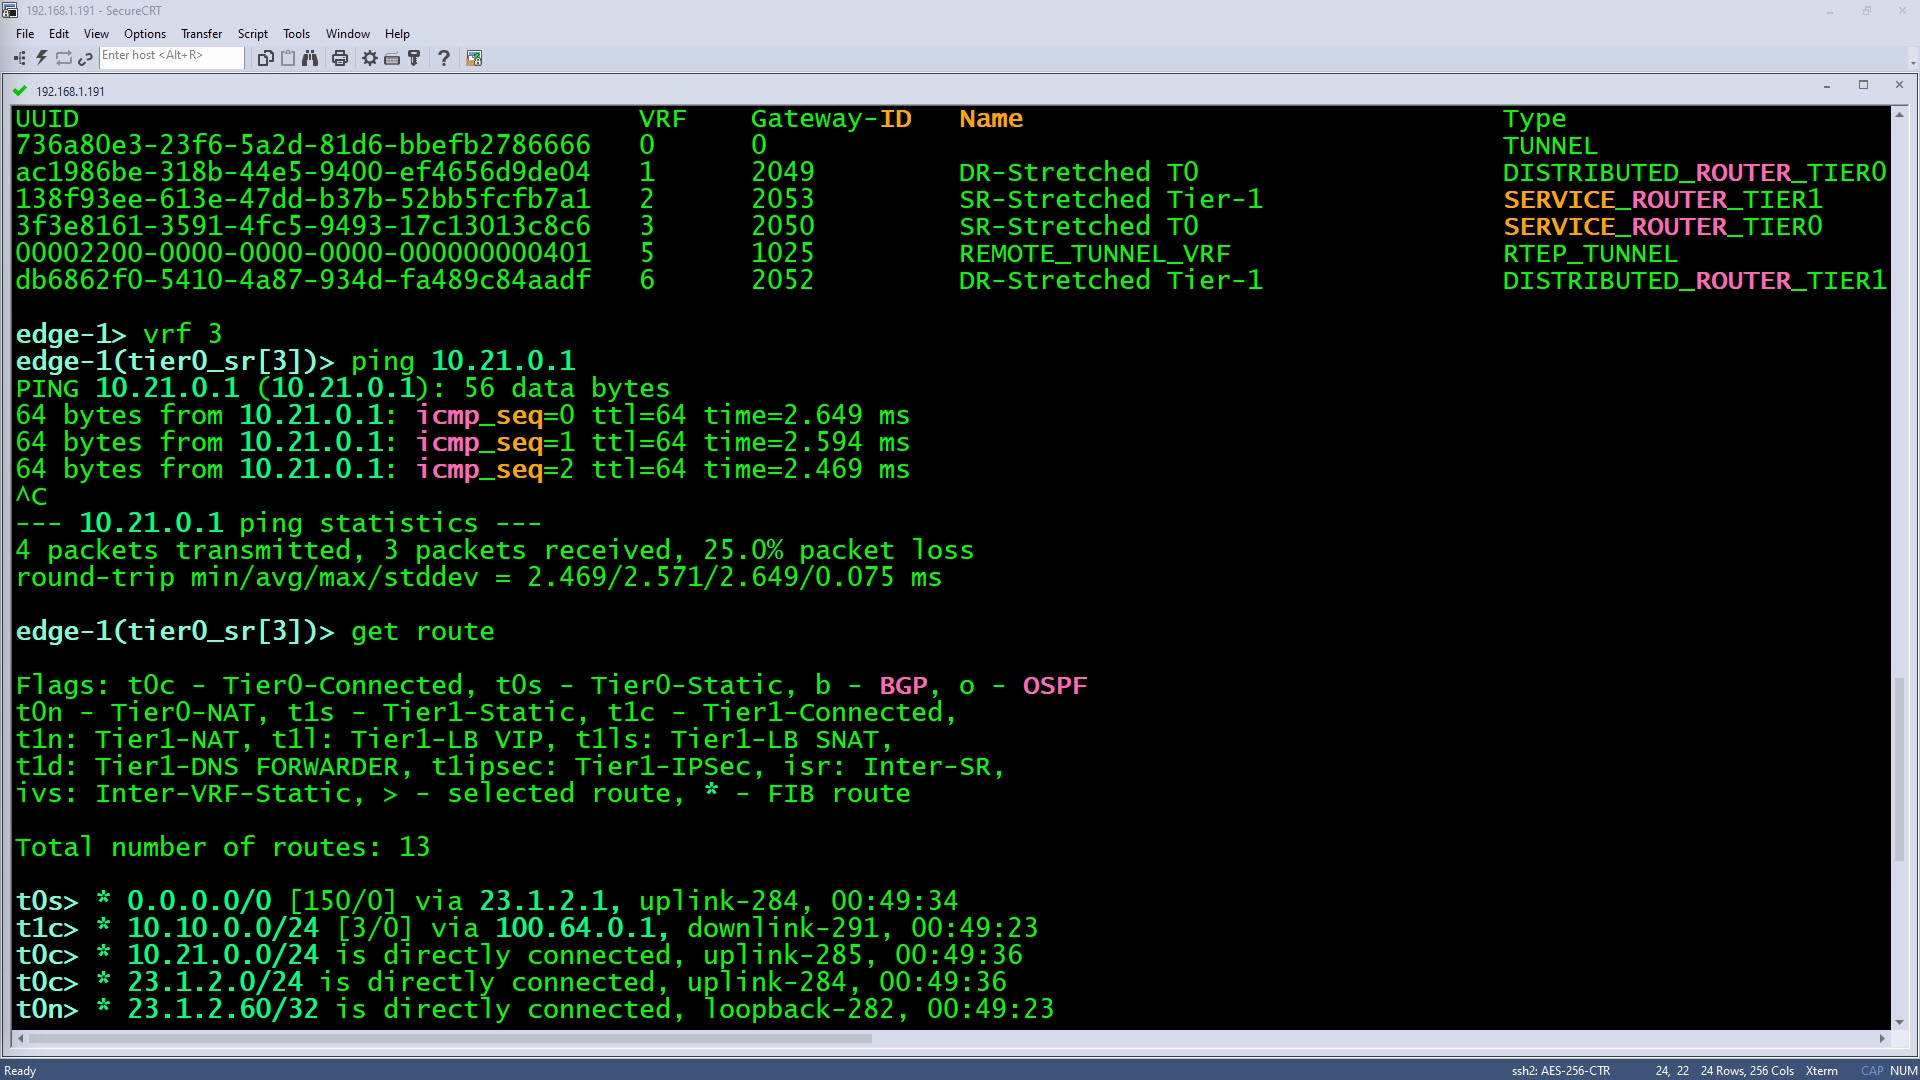Image resolution: width=1920 pixels, height=1080 pixels.
Task: Click the Enter host input field
Action: [x=170, y=57]
